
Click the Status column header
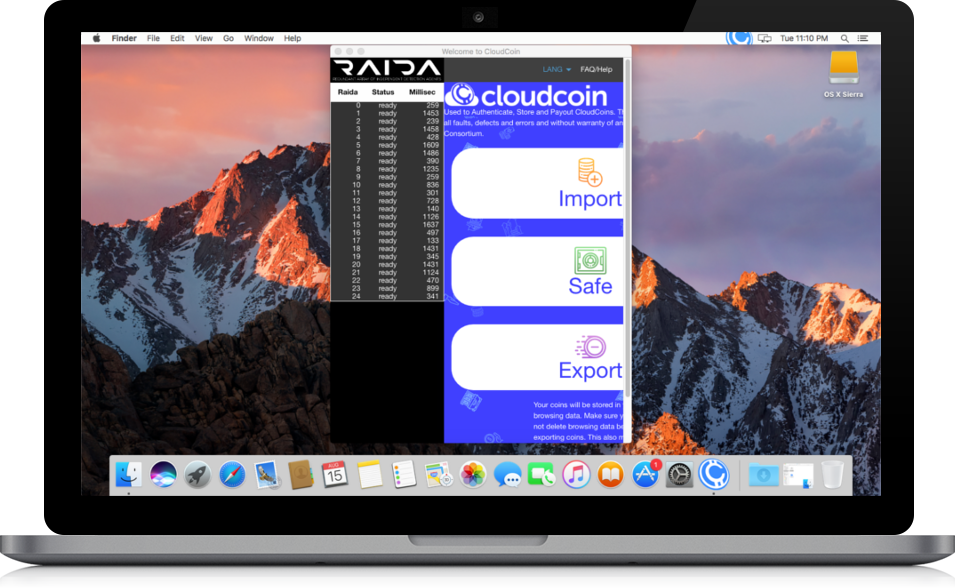(x=383, y=92)
